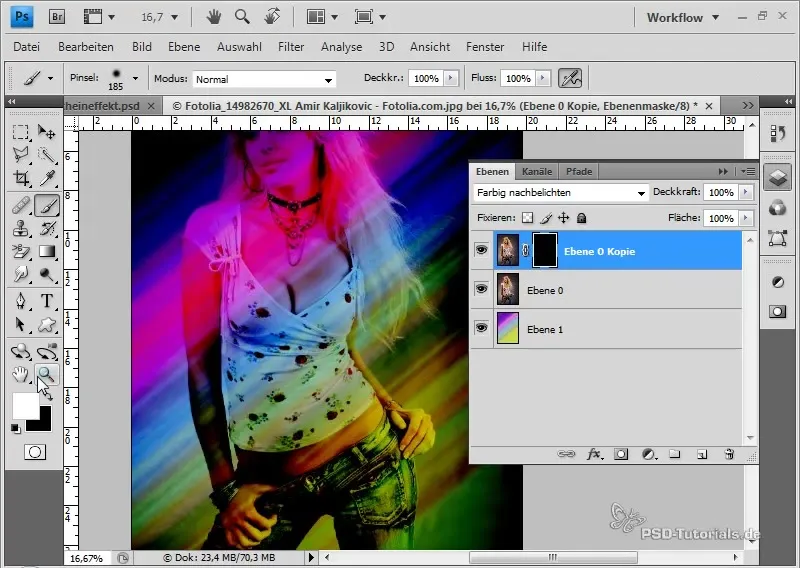Select the Hand tool in toolbox
The image size is (800, 568).
(20, 375)
